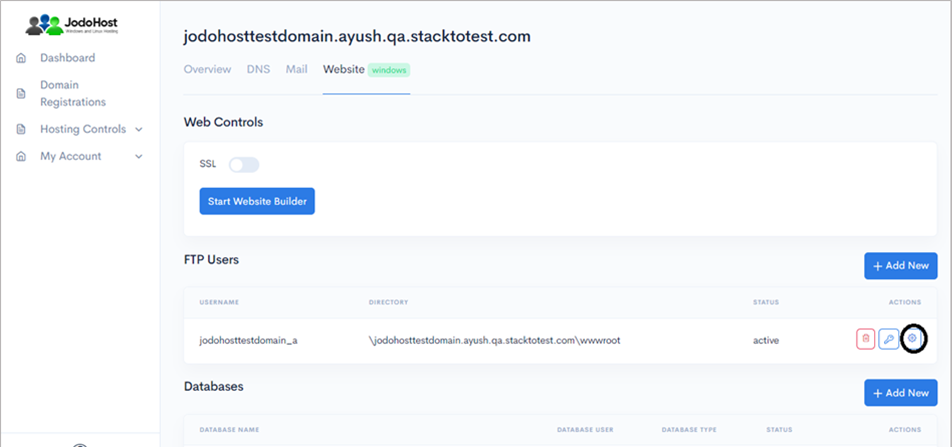Click the jodohosttestdomain_a username row
Screen dimensions: 952x447
248,340
